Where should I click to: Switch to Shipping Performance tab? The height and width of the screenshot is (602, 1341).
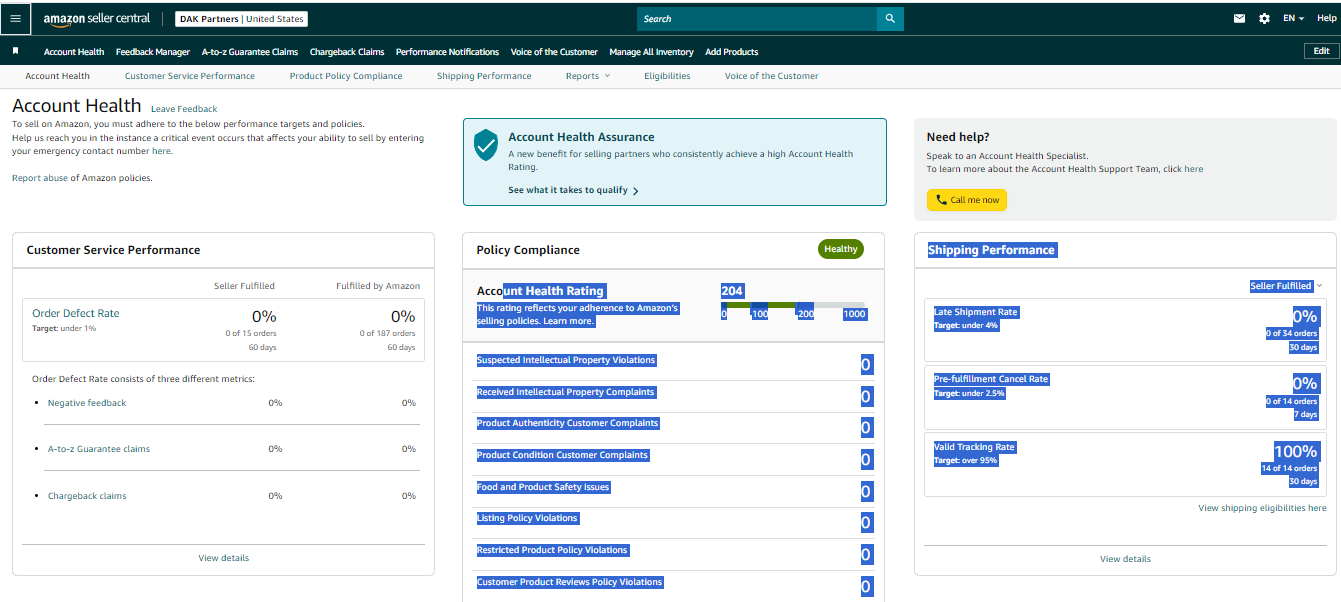[484, 76]
